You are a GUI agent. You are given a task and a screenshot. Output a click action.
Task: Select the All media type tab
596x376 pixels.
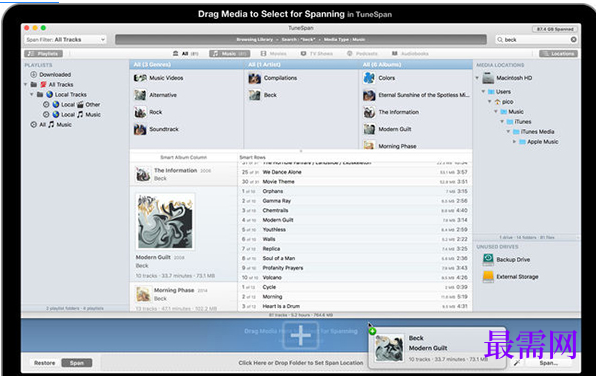click(x=185, y=54)
